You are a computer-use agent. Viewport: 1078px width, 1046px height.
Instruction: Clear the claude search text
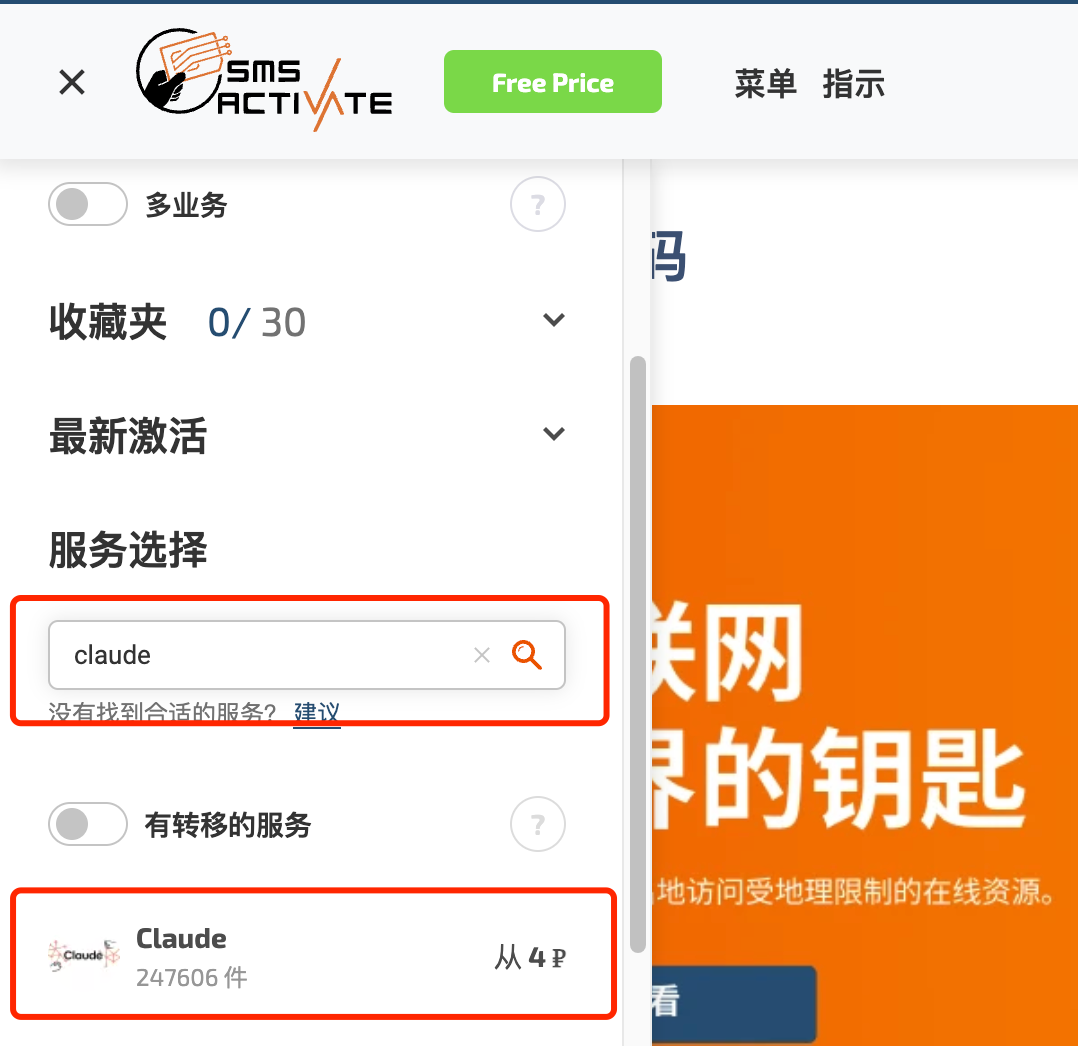pos(482,655)
